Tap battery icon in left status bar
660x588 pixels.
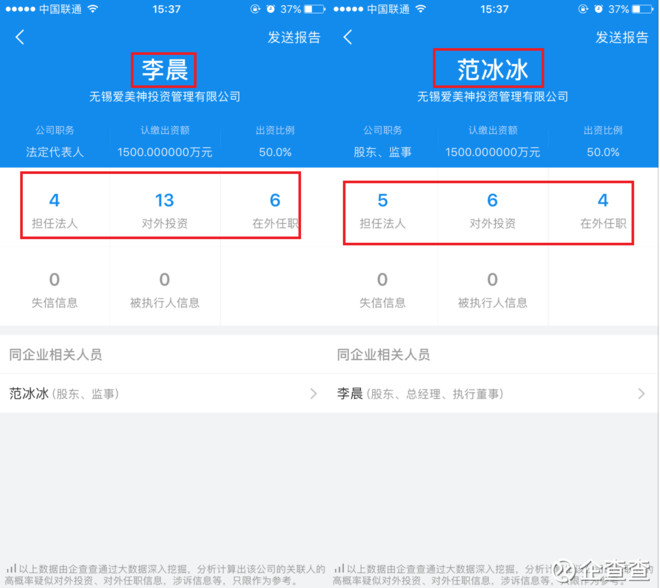[315, 9]
